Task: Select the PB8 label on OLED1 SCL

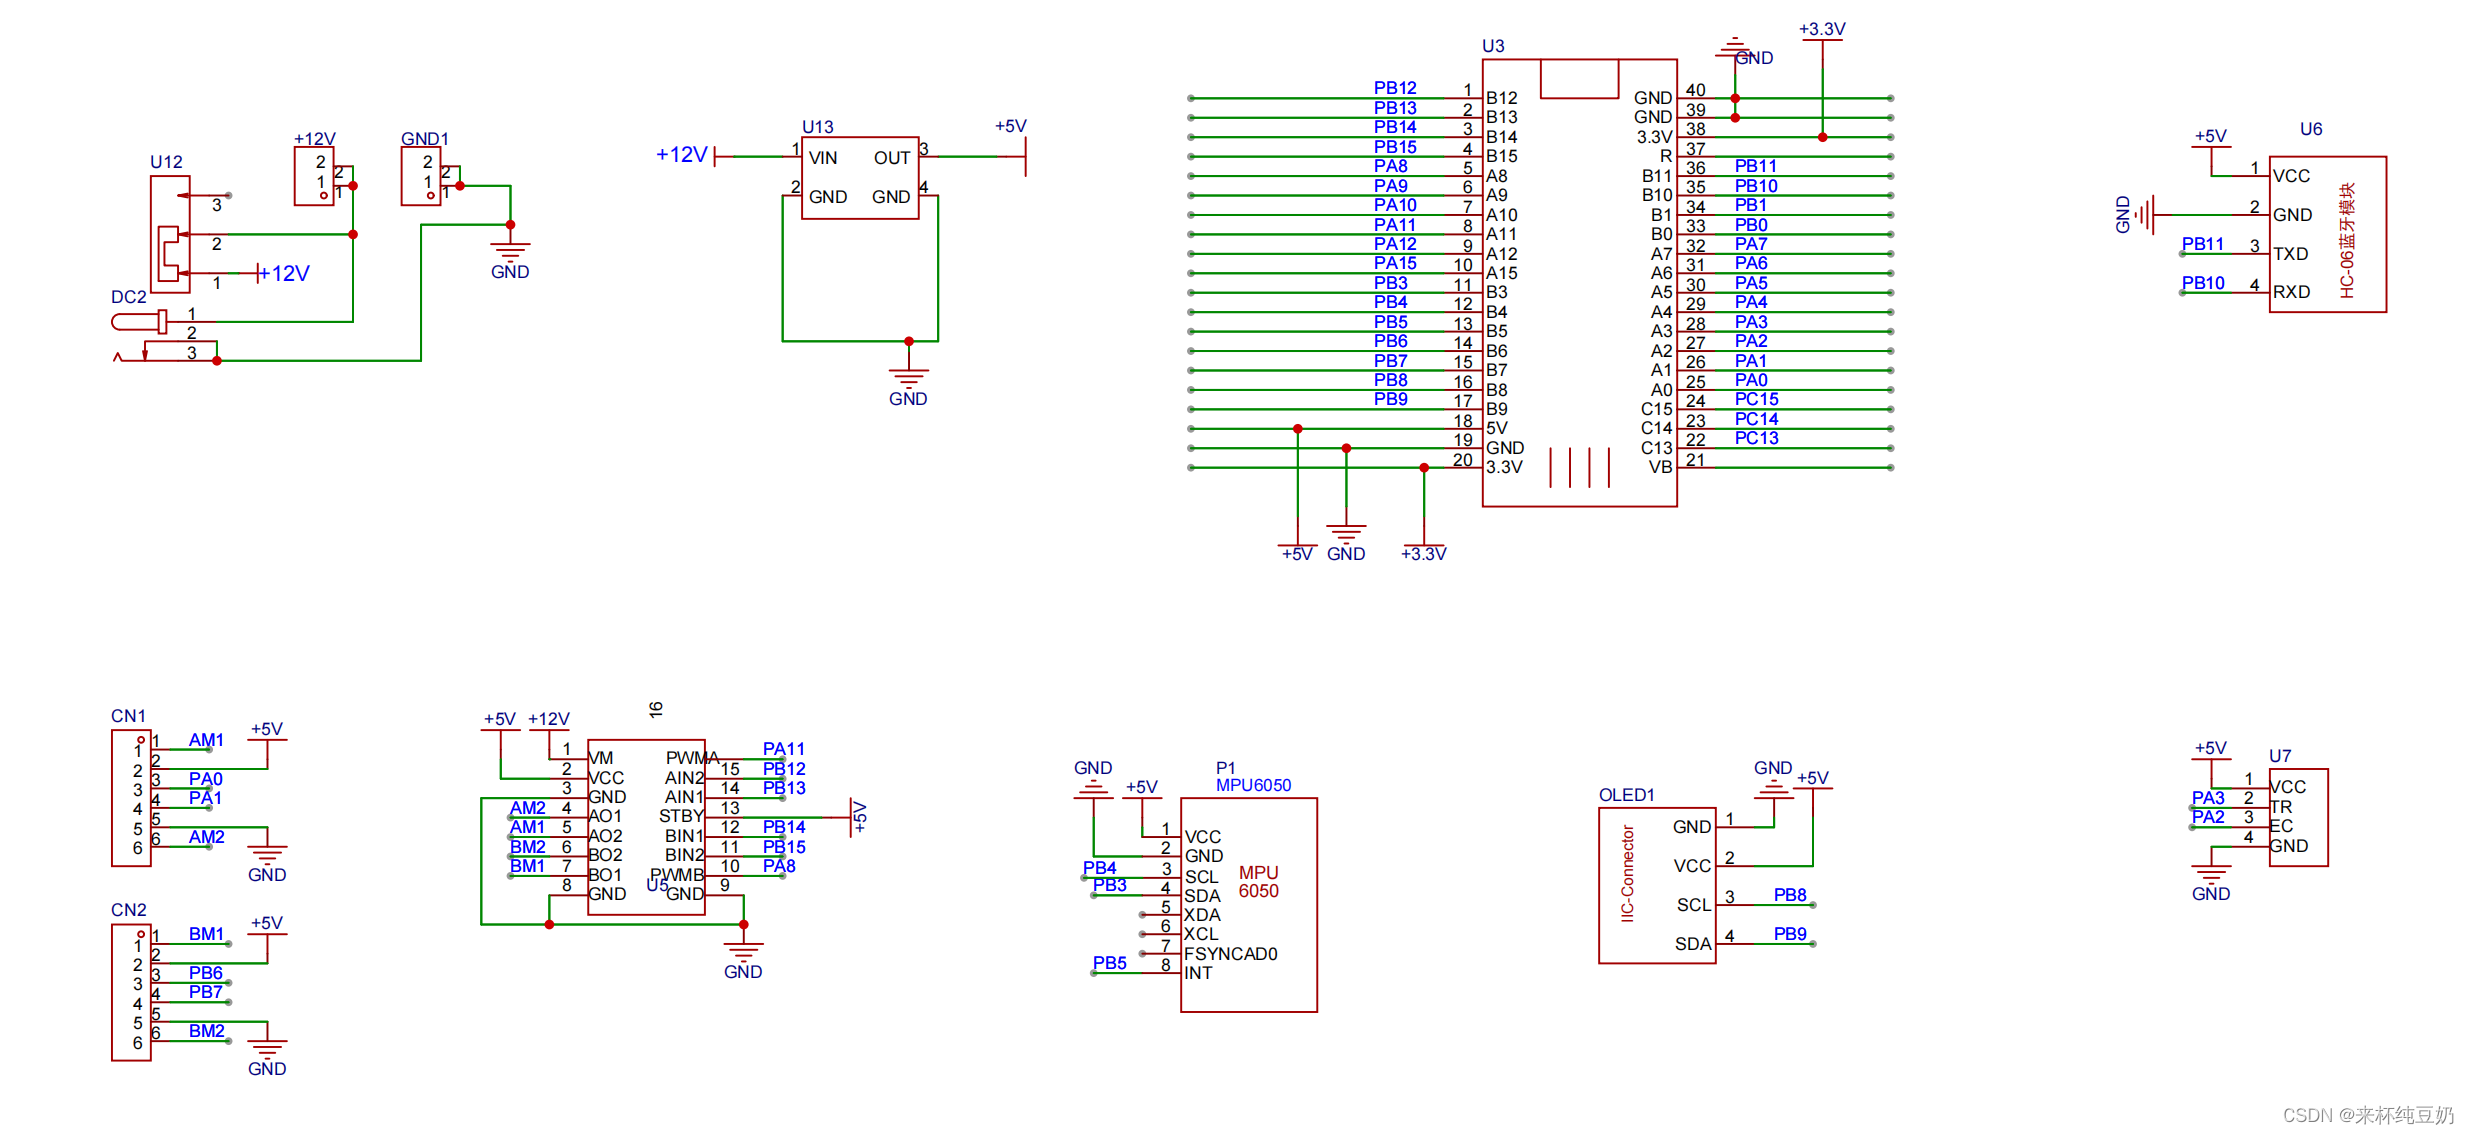Action: 1789,895
